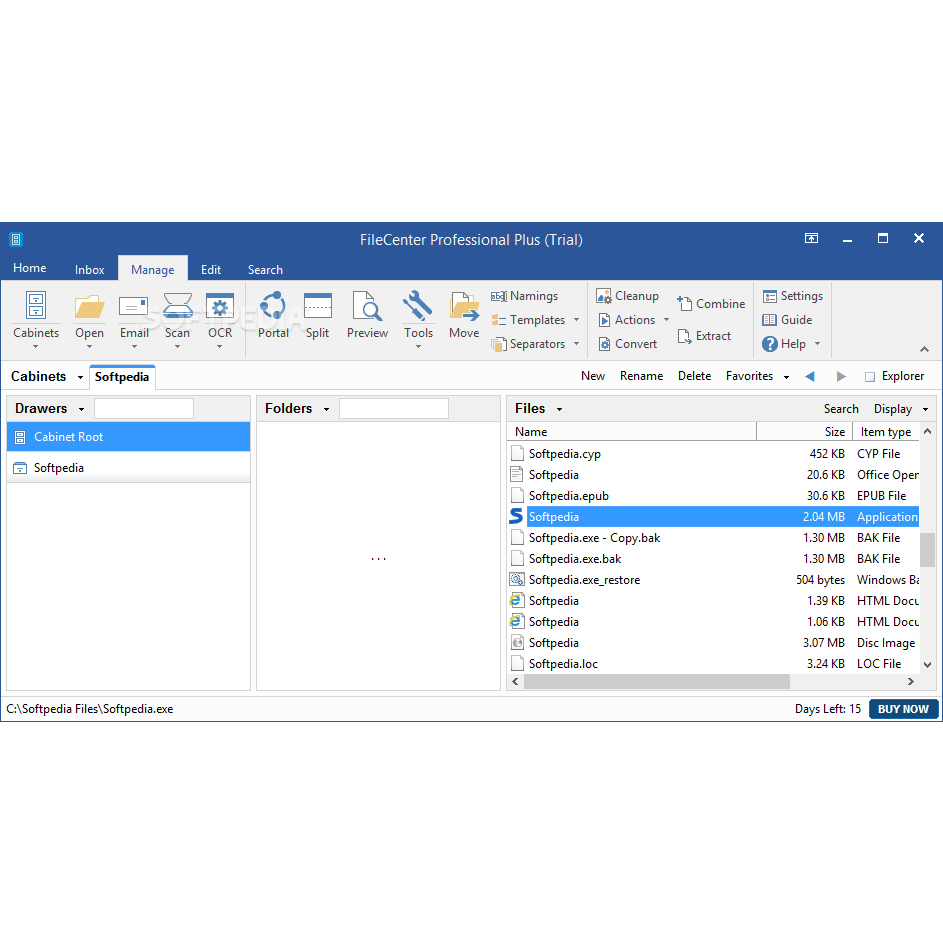Screen dimensions: 943x943
Task: Open the Portal tool
Action: (x=273, y=316)
